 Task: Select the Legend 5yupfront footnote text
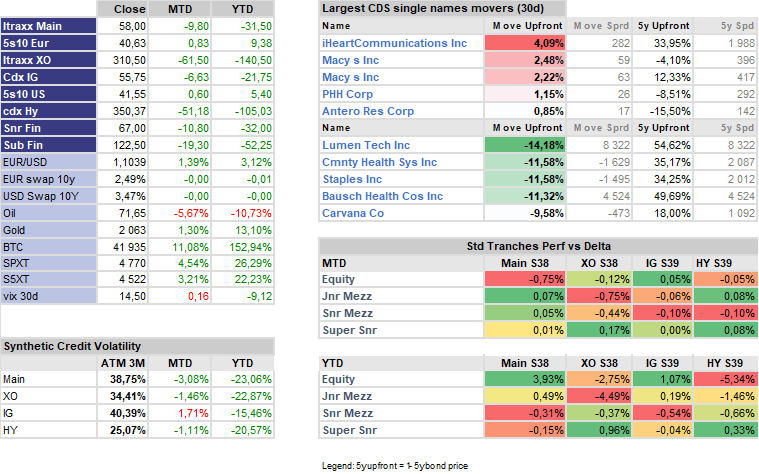pos(395,466)
